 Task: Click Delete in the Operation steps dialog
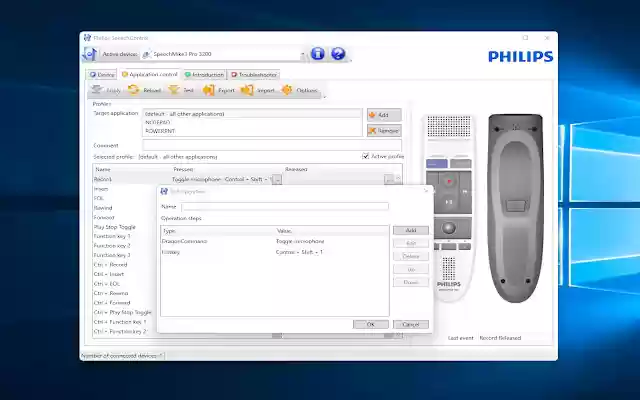(x=411, y=256)
